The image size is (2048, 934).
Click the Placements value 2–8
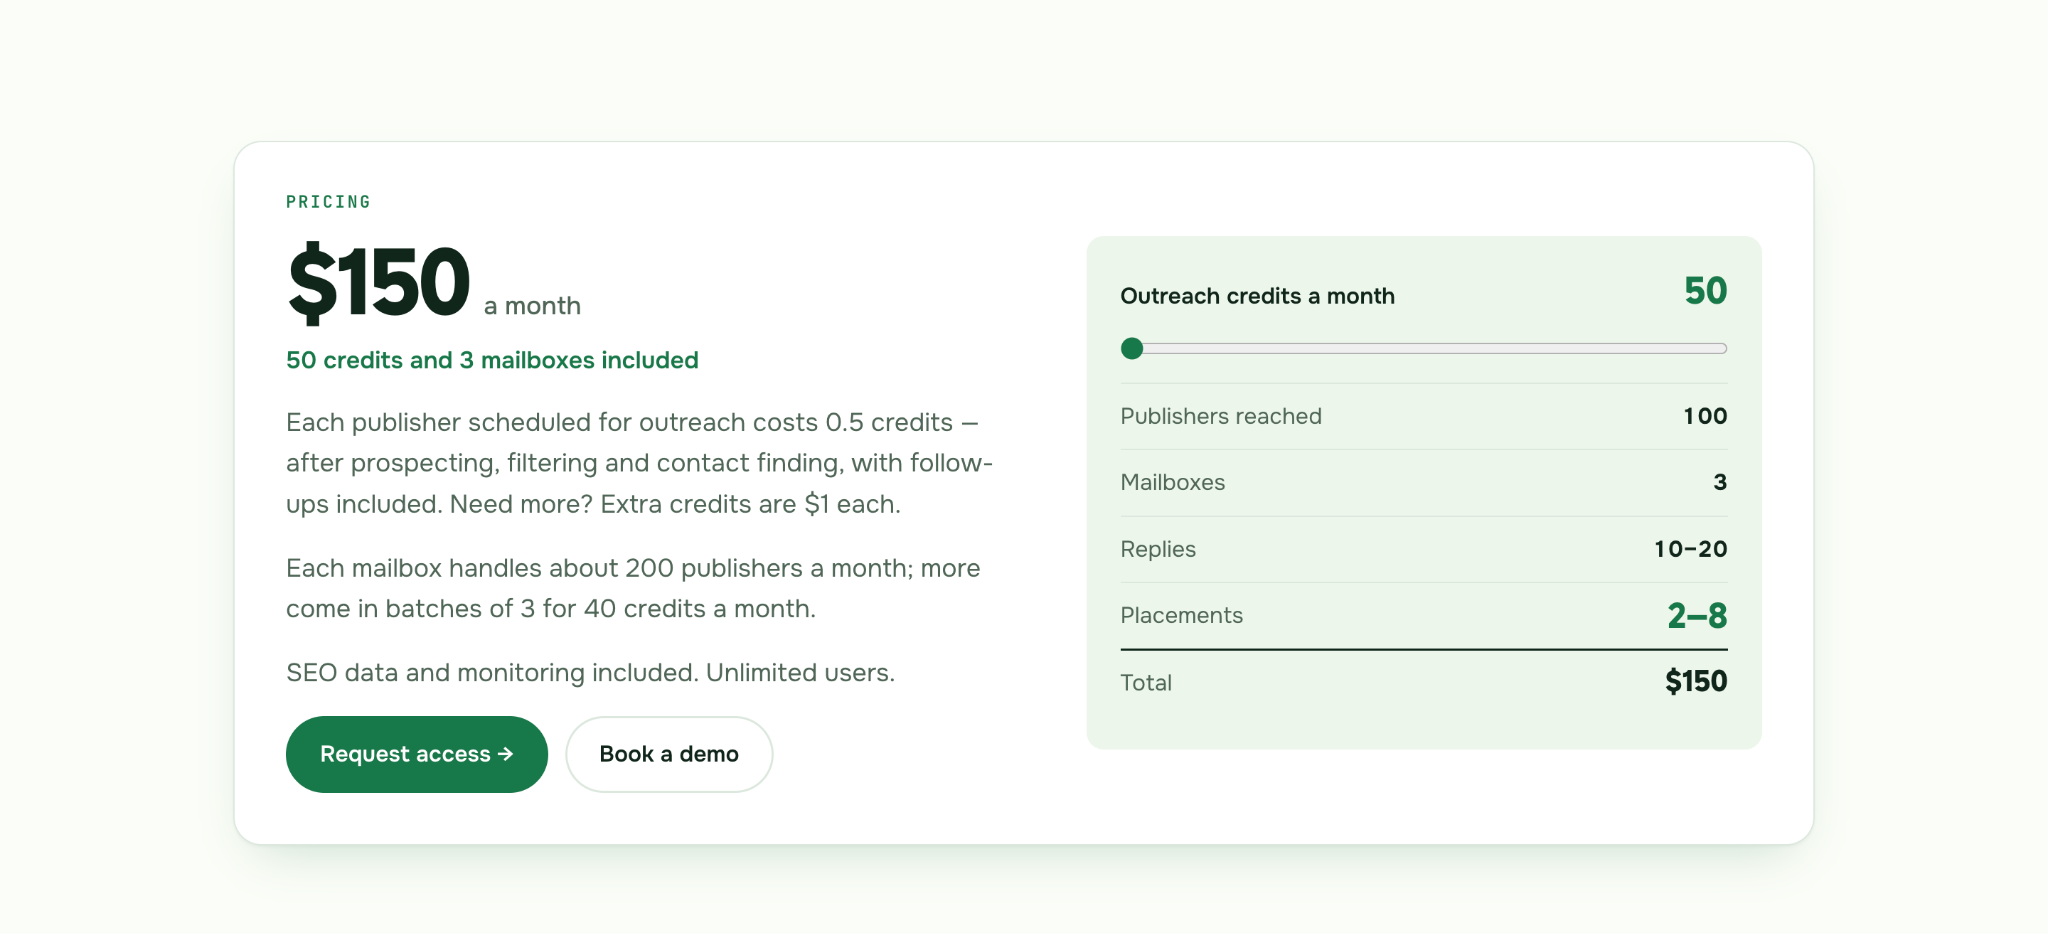pyautogui.click(x=1697, y=615)
